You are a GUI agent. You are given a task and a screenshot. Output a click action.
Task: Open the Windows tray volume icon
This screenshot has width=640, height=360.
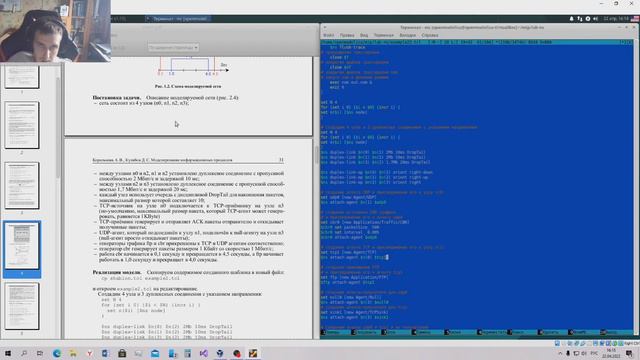pyautogui.click(x=584, y=353)
